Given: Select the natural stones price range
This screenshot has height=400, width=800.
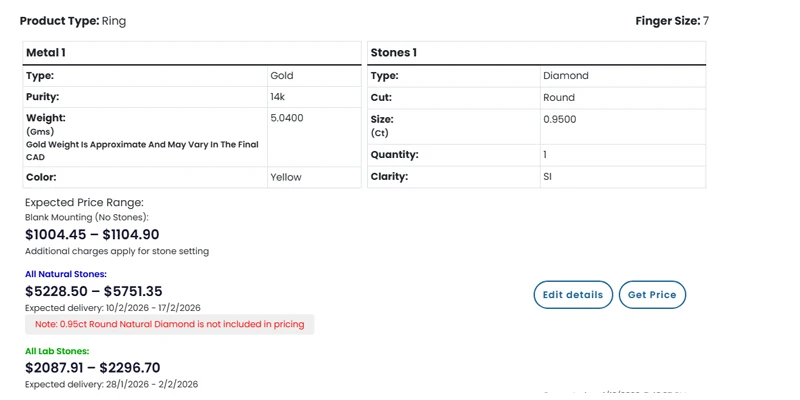Looking at the screenshot, I should click(93, 291).
